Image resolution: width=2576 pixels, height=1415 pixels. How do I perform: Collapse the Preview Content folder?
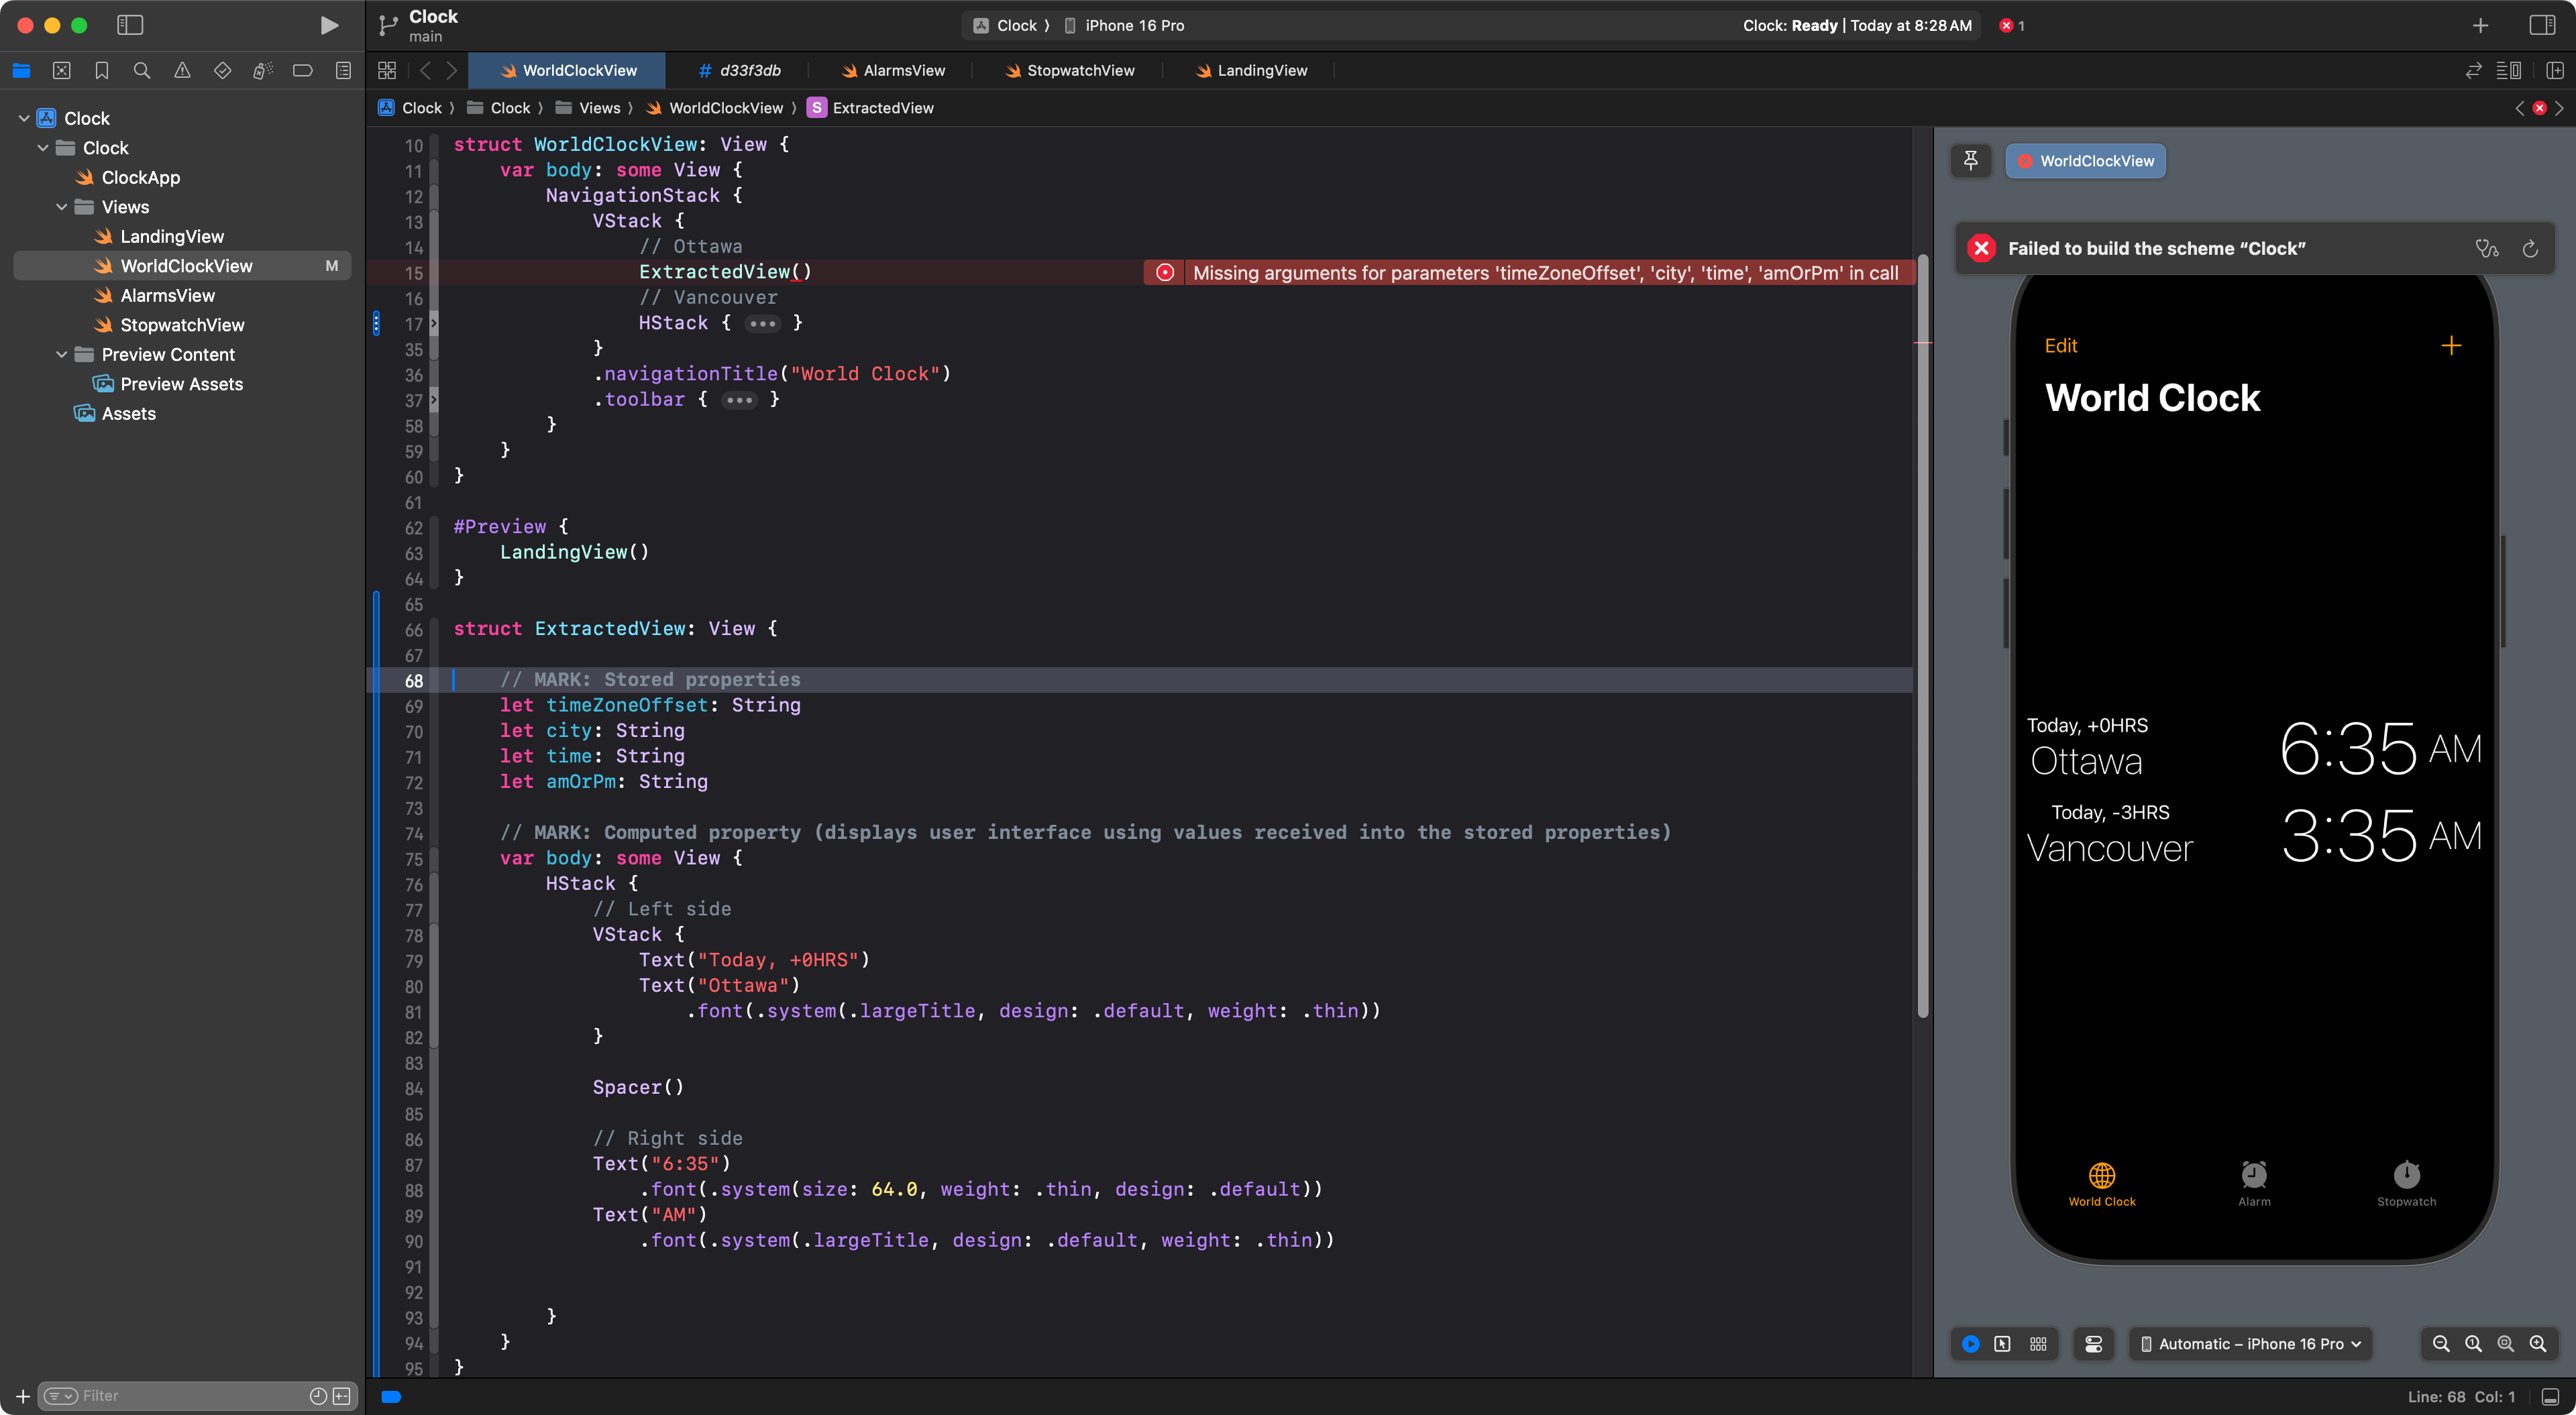tap(62, 354)
